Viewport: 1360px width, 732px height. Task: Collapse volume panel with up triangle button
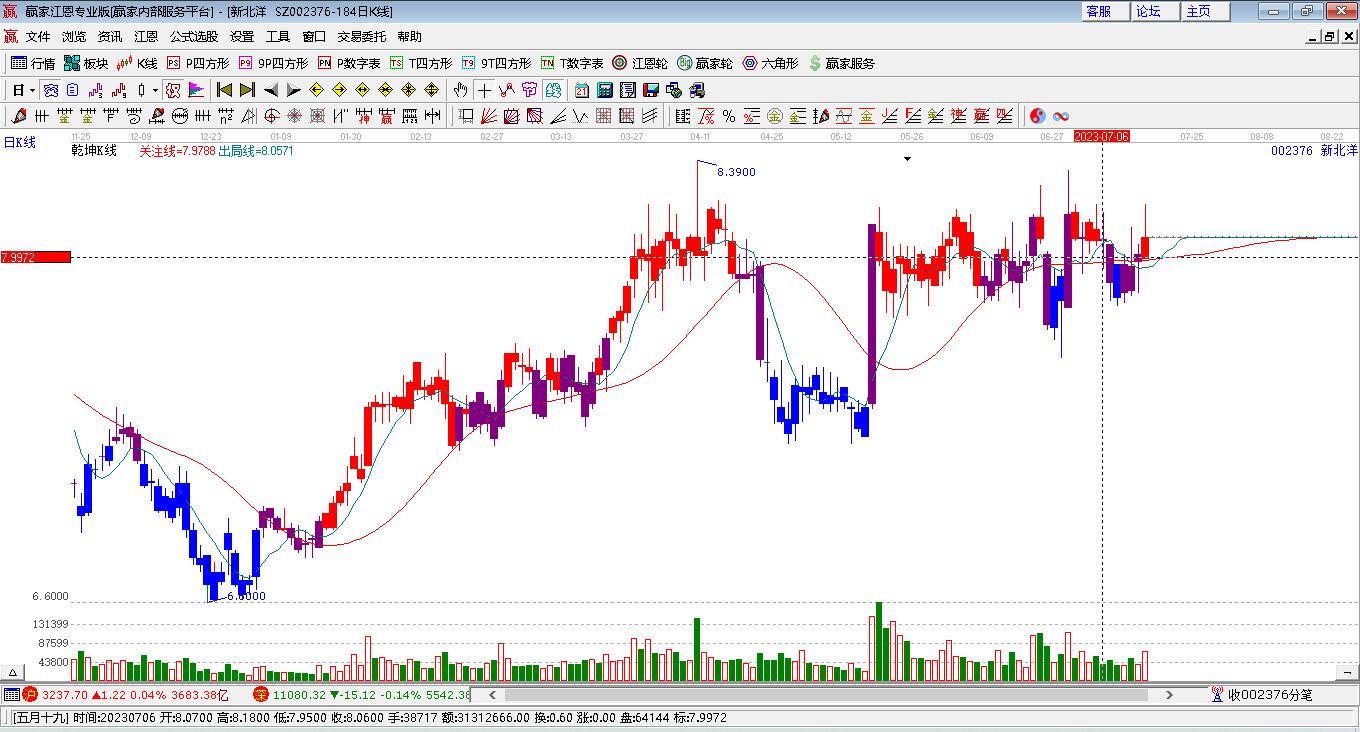pyautogui.click(x=14, y=672)
